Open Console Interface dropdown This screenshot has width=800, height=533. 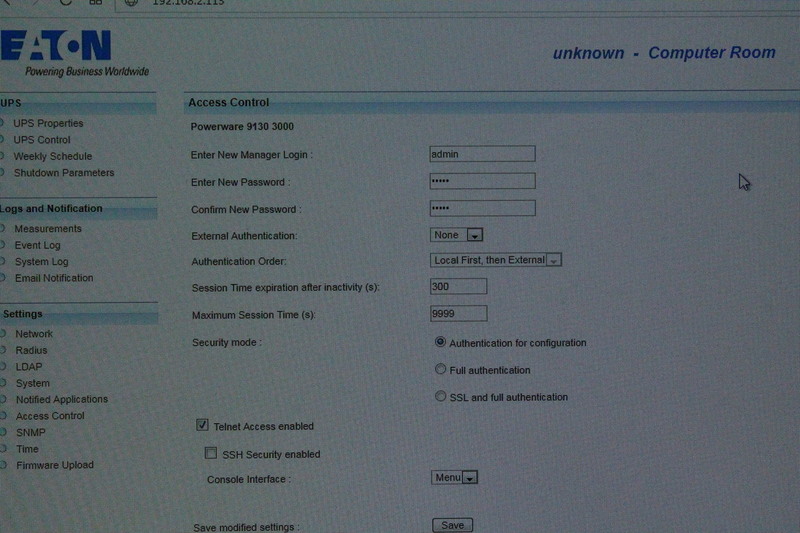tap(454, 477)
